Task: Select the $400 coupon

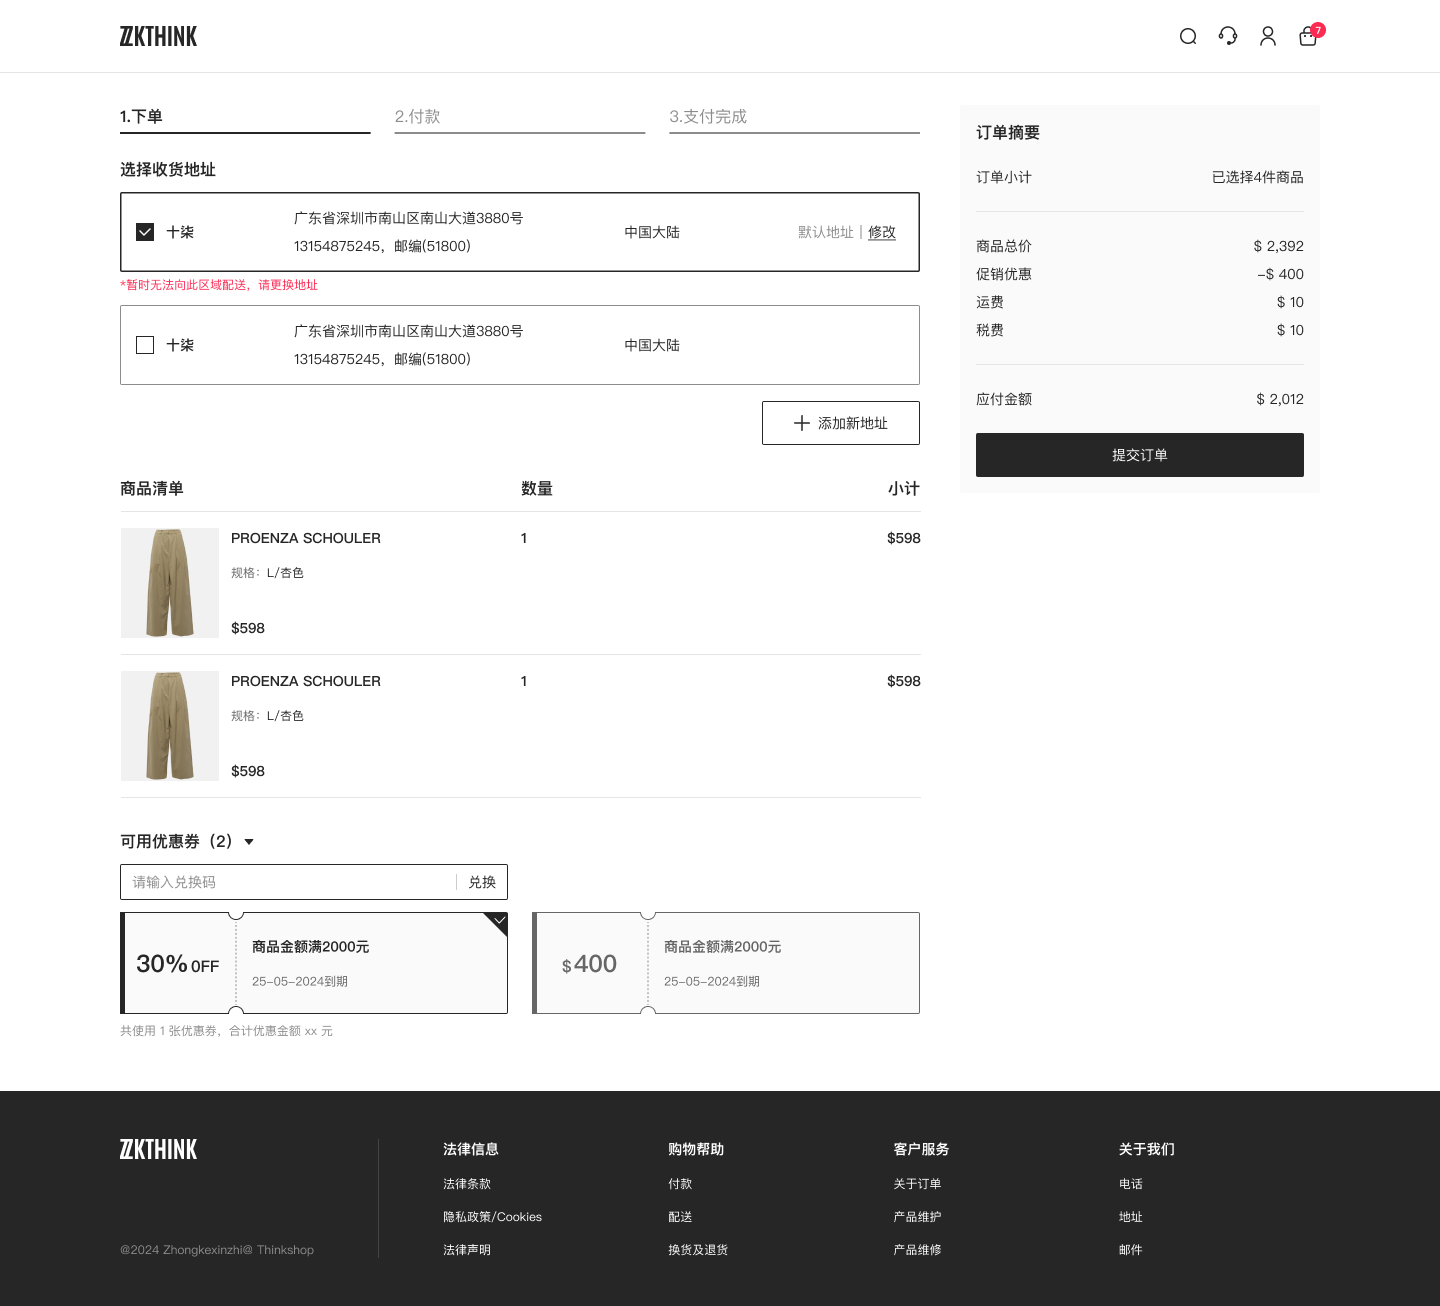Action: pyautogui.click(x=726, y=963)
